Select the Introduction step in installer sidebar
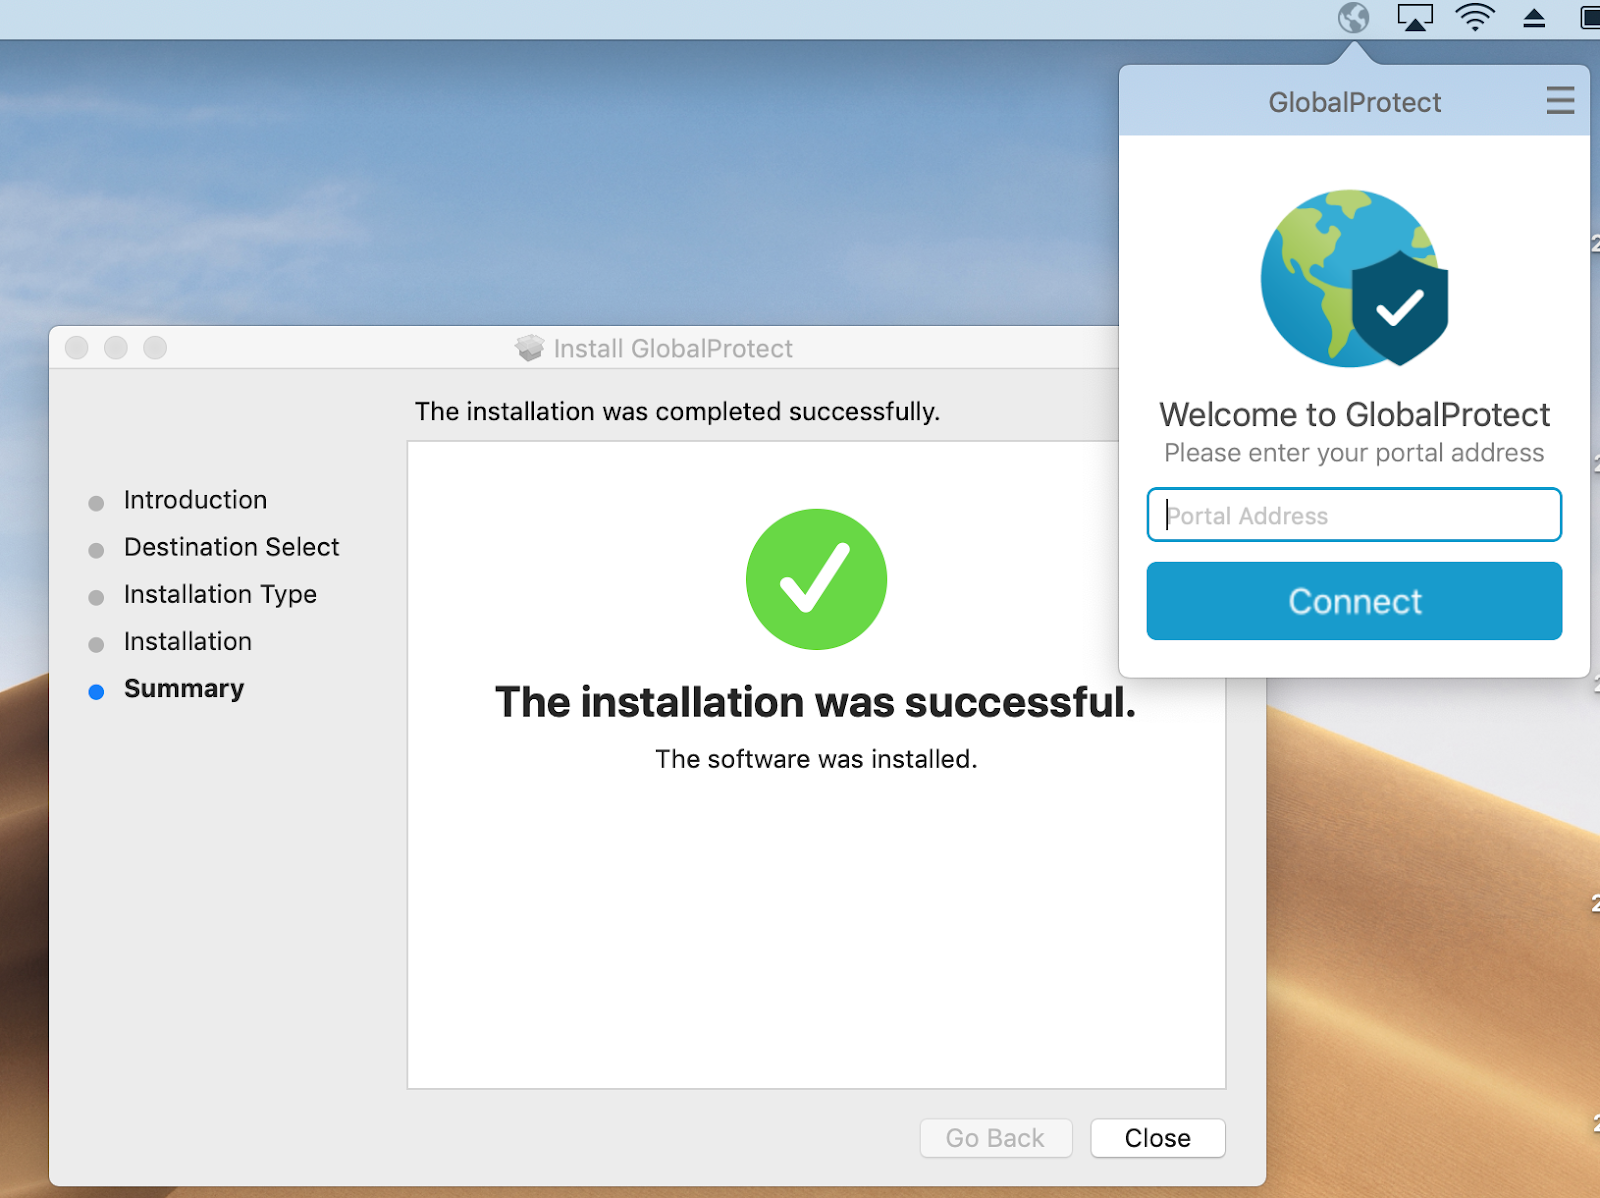 pos(195,500)
